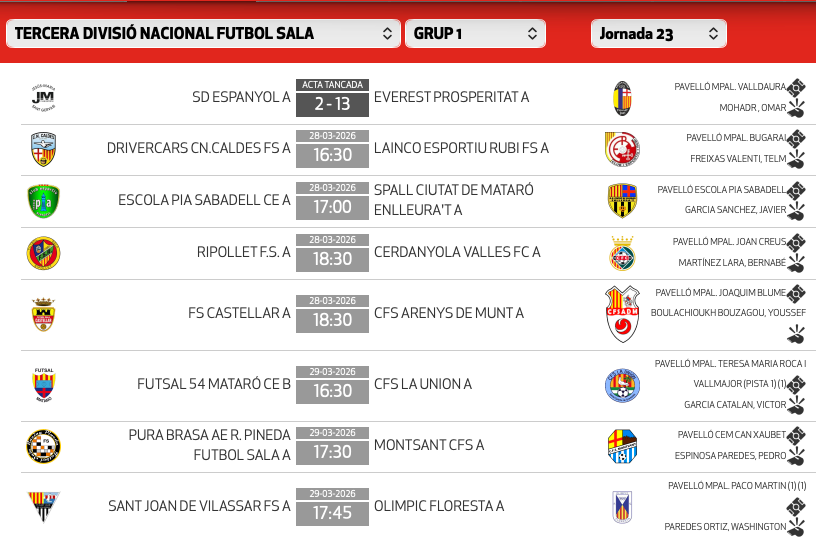Click the whistle icon next to Martínez Lara, Bernabé
Image resolution: width=816 pixels, height=543 pixels.
pyautogui.click(x=797, y=263)
